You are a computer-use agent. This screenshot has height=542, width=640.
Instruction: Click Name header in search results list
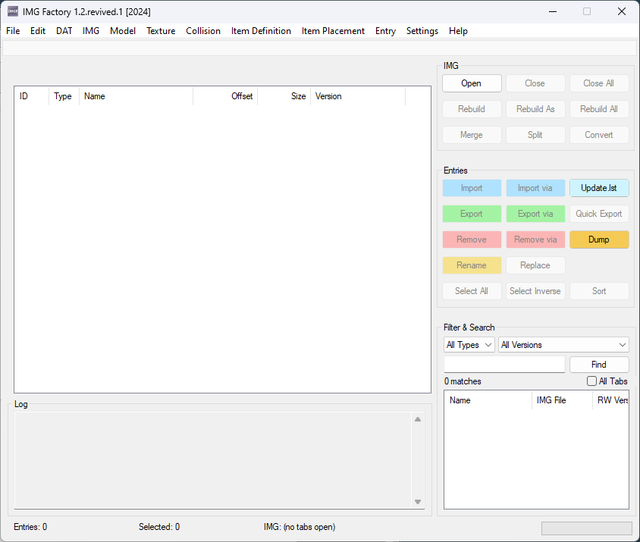click(488, 400)
